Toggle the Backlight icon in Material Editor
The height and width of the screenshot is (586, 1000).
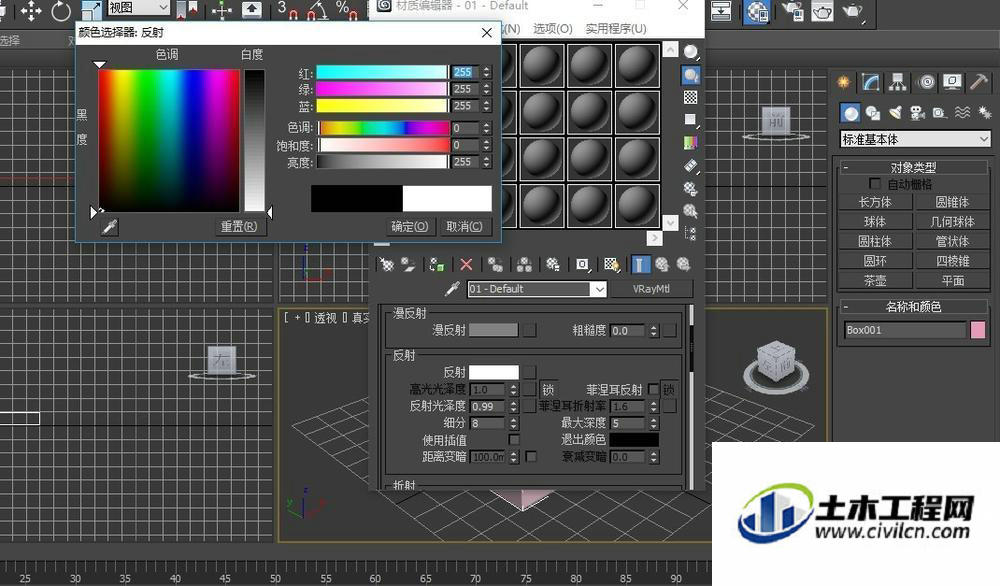tap(691, 75)
